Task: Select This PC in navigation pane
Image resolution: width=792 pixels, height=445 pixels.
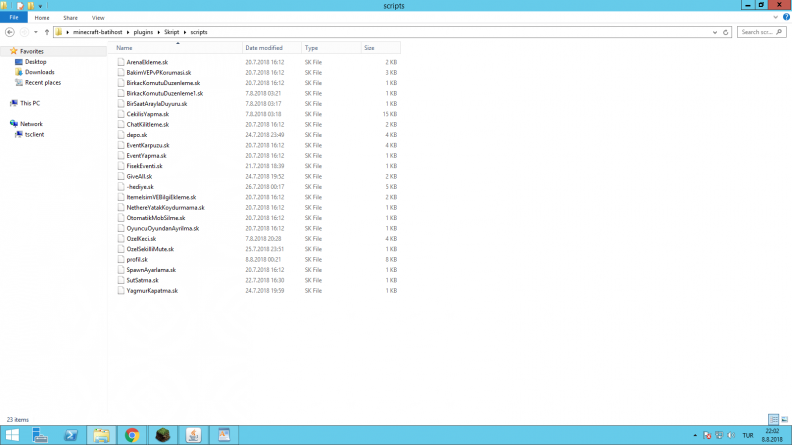Action: pyautogui.click(x=30, y=103)
